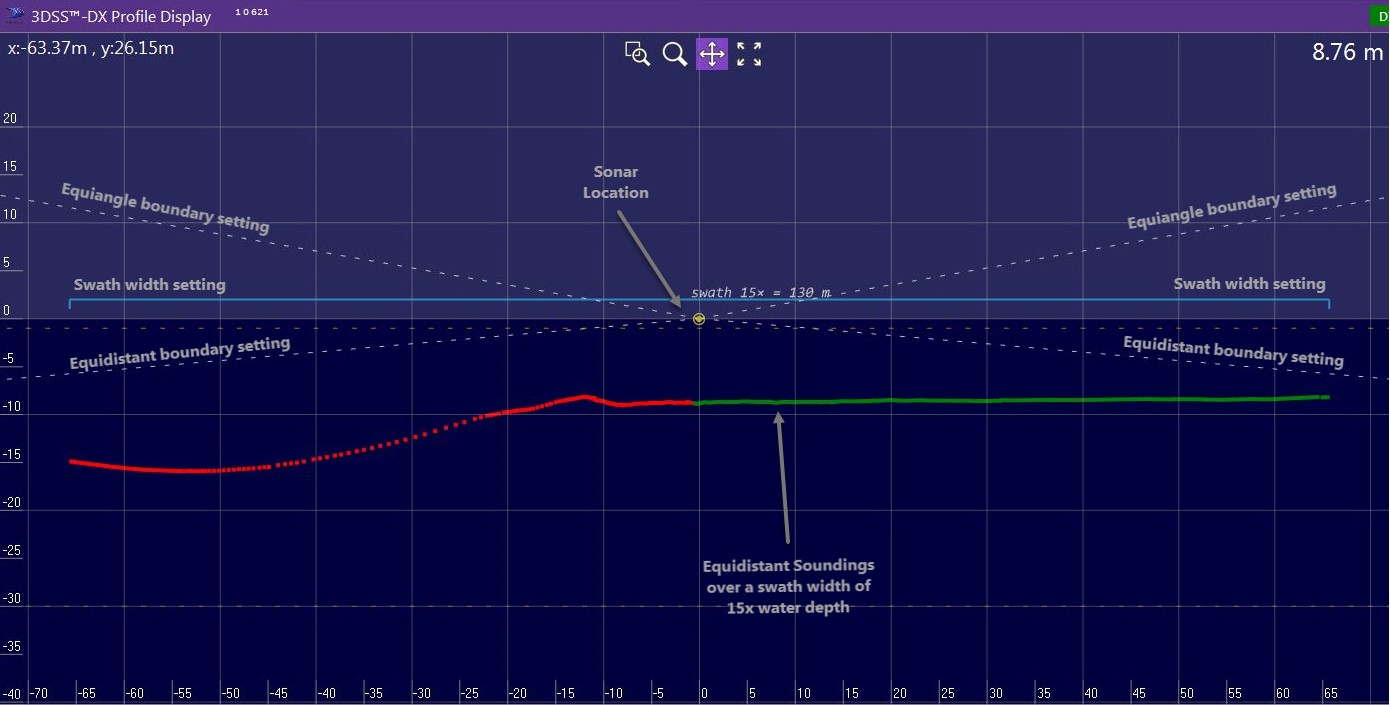Click the right 'Equidistant boundary setting' label

coord(1233,351)
